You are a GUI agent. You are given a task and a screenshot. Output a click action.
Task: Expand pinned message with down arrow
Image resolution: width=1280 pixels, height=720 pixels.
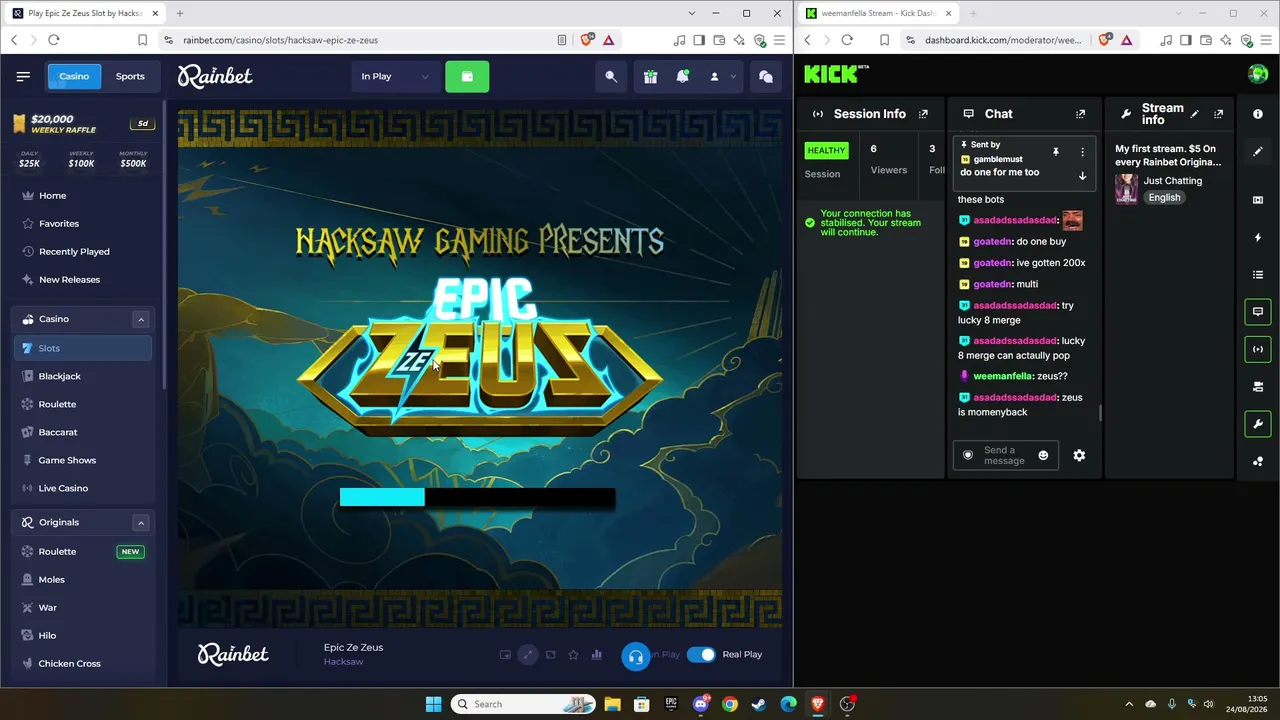tap(1082, 176)
